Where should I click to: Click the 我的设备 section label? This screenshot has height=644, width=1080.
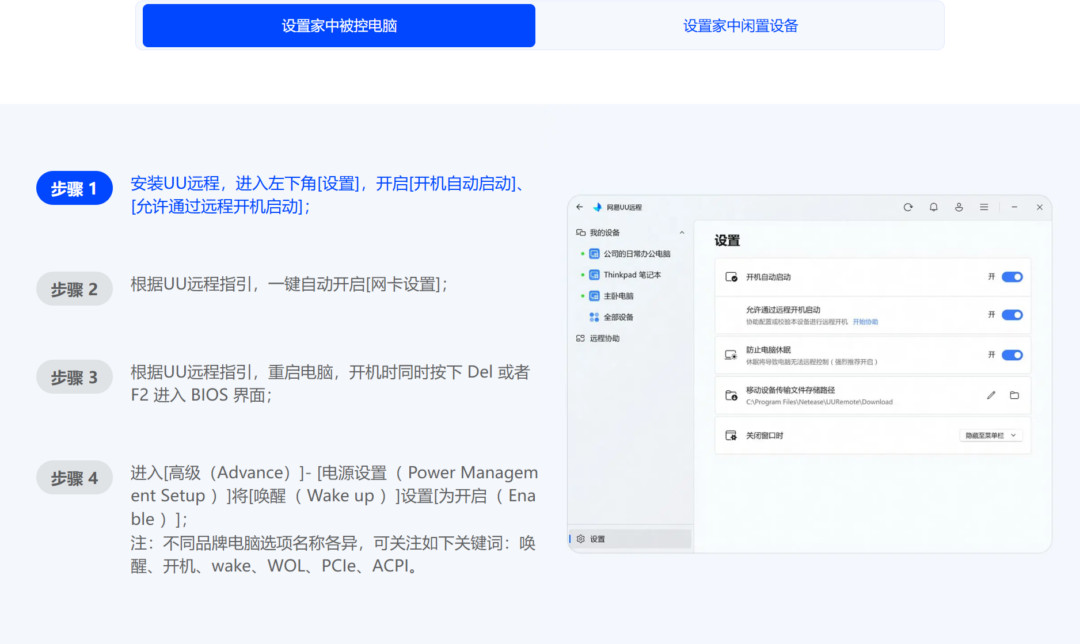click(x=605, y=233)
